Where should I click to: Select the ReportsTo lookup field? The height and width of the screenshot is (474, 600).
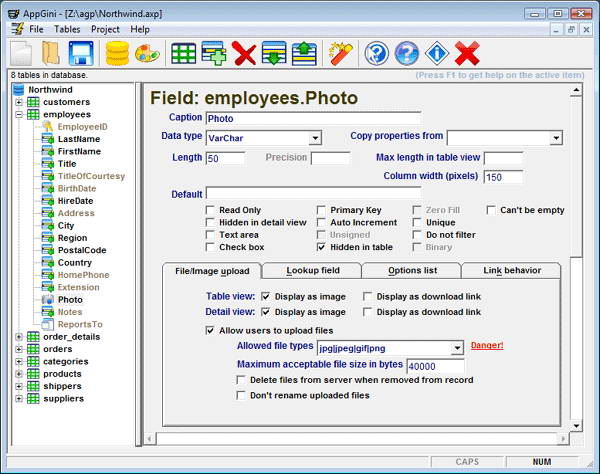80,324
